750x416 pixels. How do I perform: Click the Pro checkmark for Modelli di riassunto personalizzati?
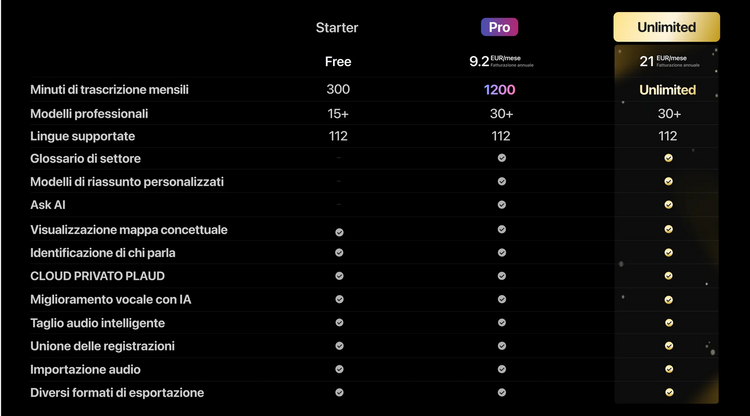point(501,182)
